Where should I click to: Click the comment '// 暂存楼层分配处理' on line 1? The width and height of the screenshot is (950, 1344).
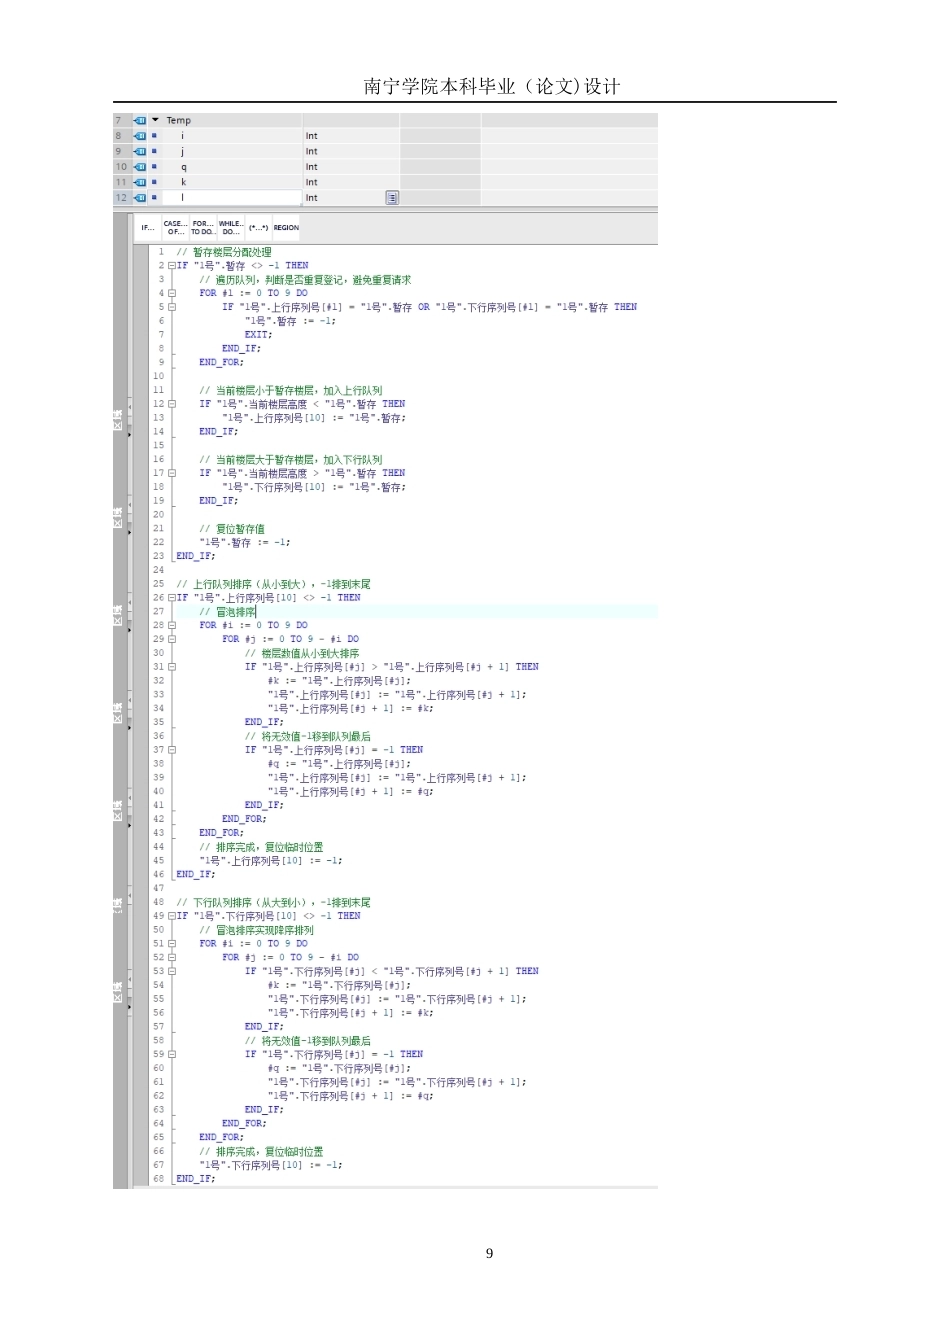pos(224,252)
